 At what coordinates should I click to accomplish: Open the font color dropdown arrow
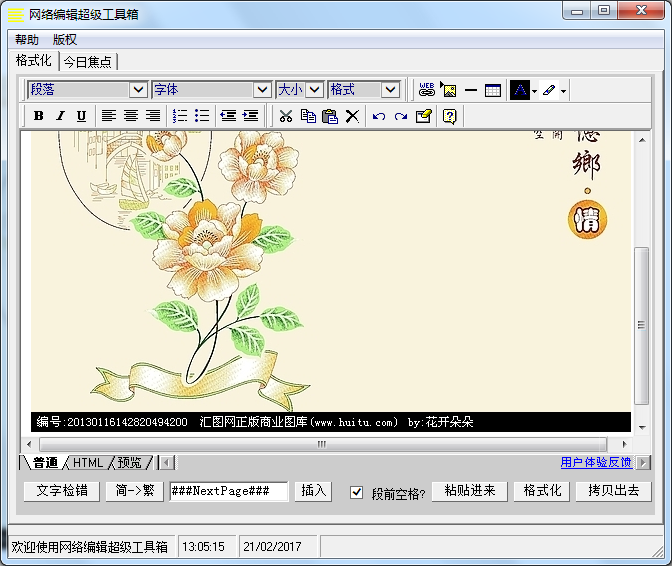click(534, 91)
